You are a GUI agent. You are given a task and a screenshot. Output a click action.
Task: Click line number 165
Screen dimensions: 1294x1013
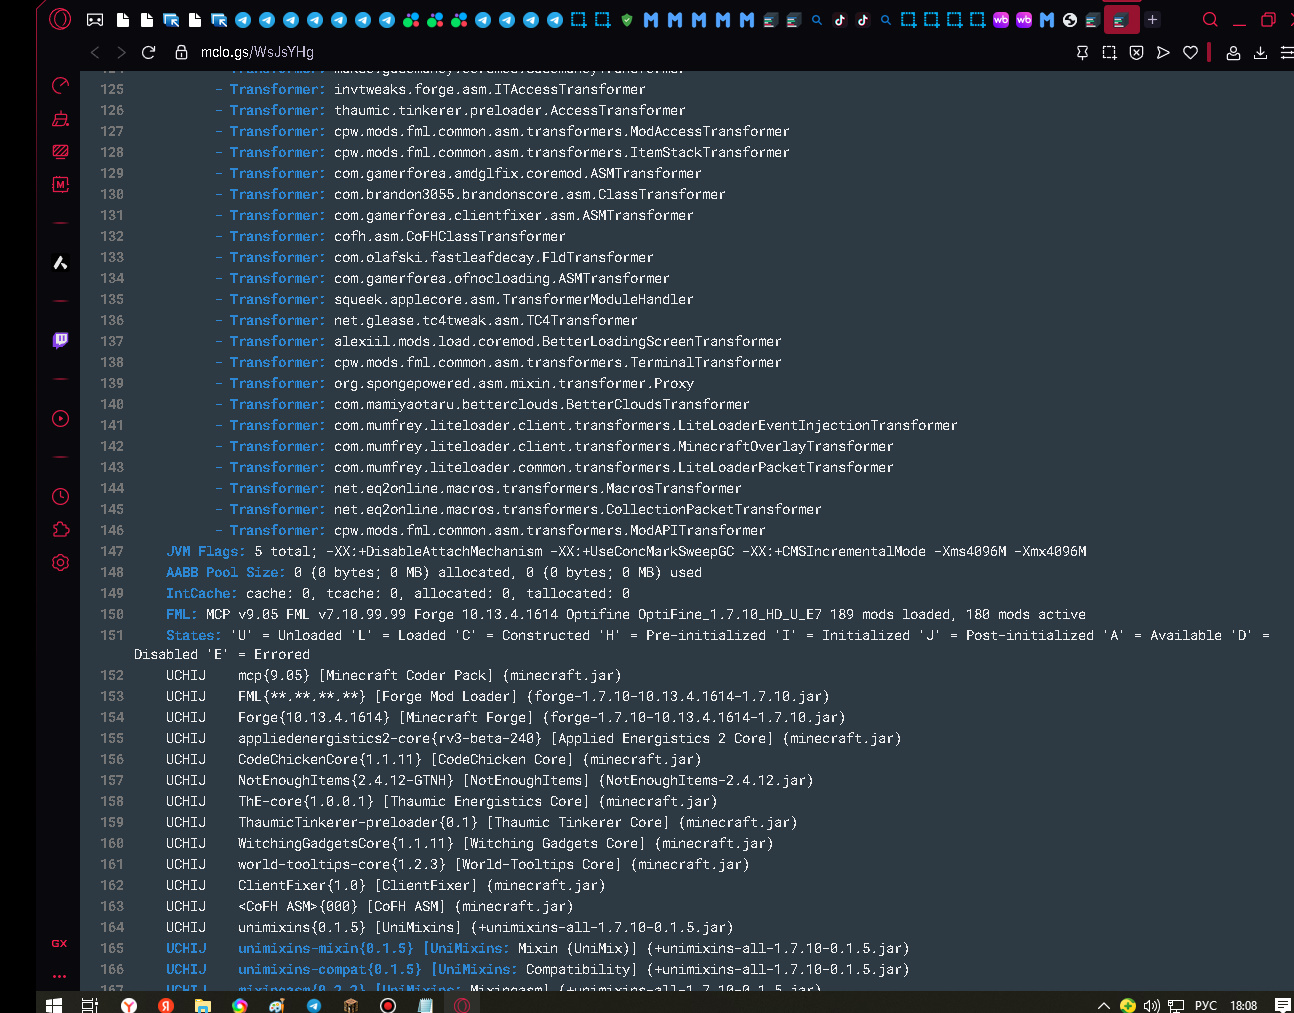(112, 948)
